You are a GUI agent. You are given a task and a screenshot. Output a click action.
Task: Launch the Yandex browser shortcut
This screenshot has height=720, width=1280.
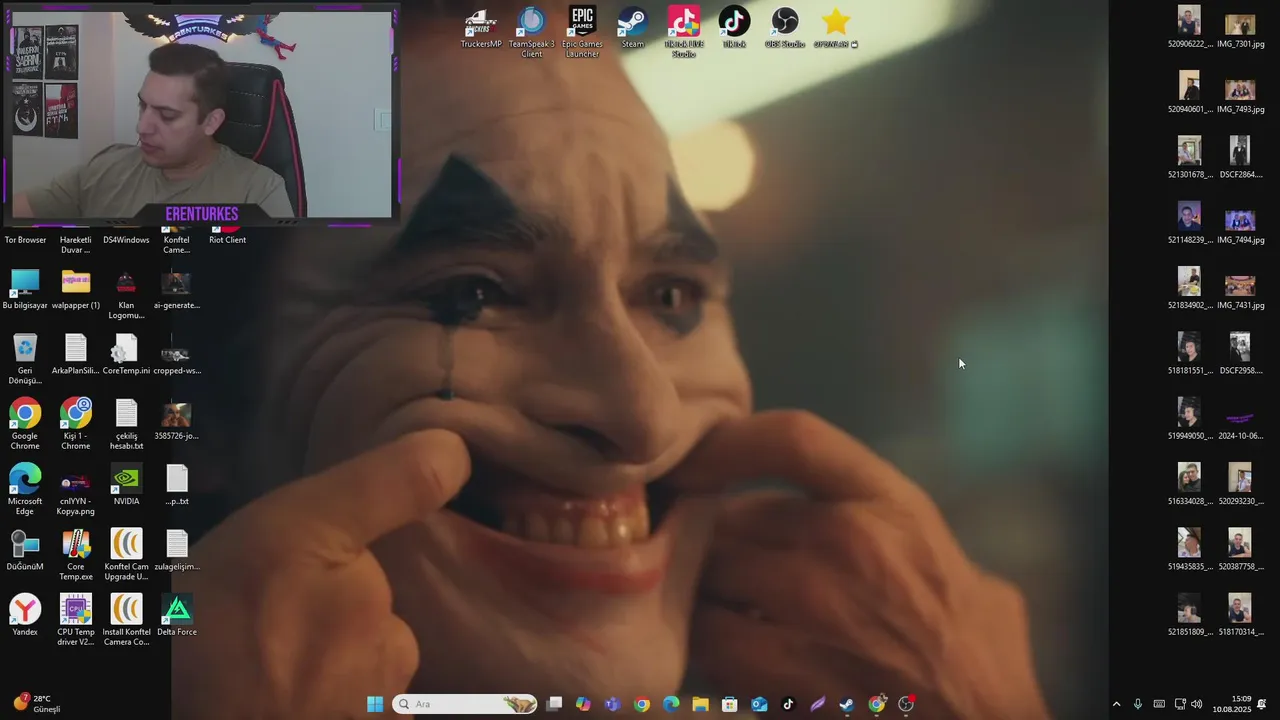25,615
